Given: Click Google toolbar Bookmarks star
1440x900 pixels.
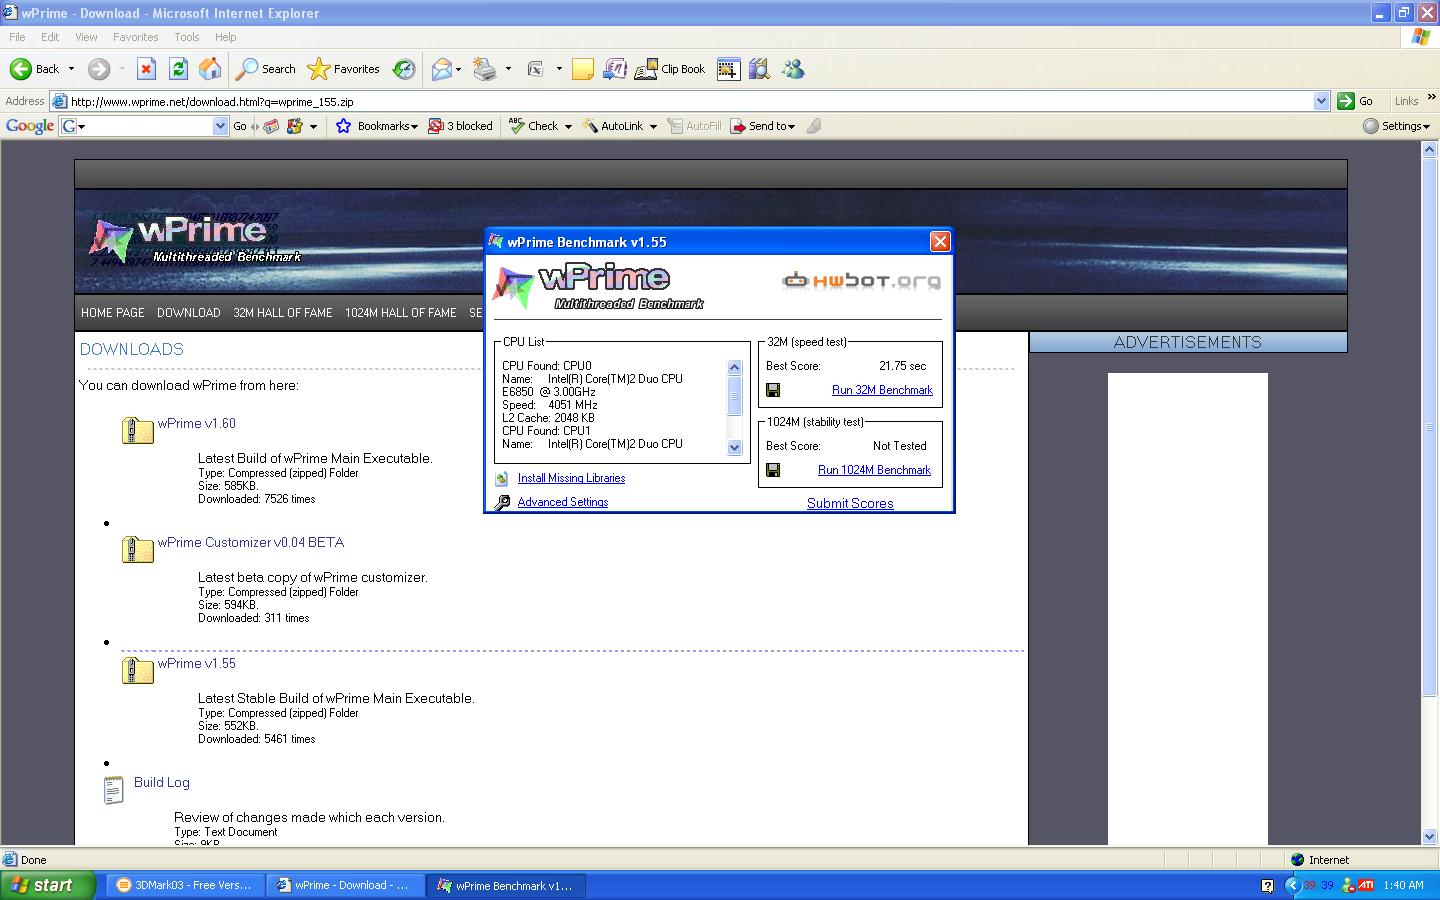Looking at the screenshot, I should click(x=344, y=126).
